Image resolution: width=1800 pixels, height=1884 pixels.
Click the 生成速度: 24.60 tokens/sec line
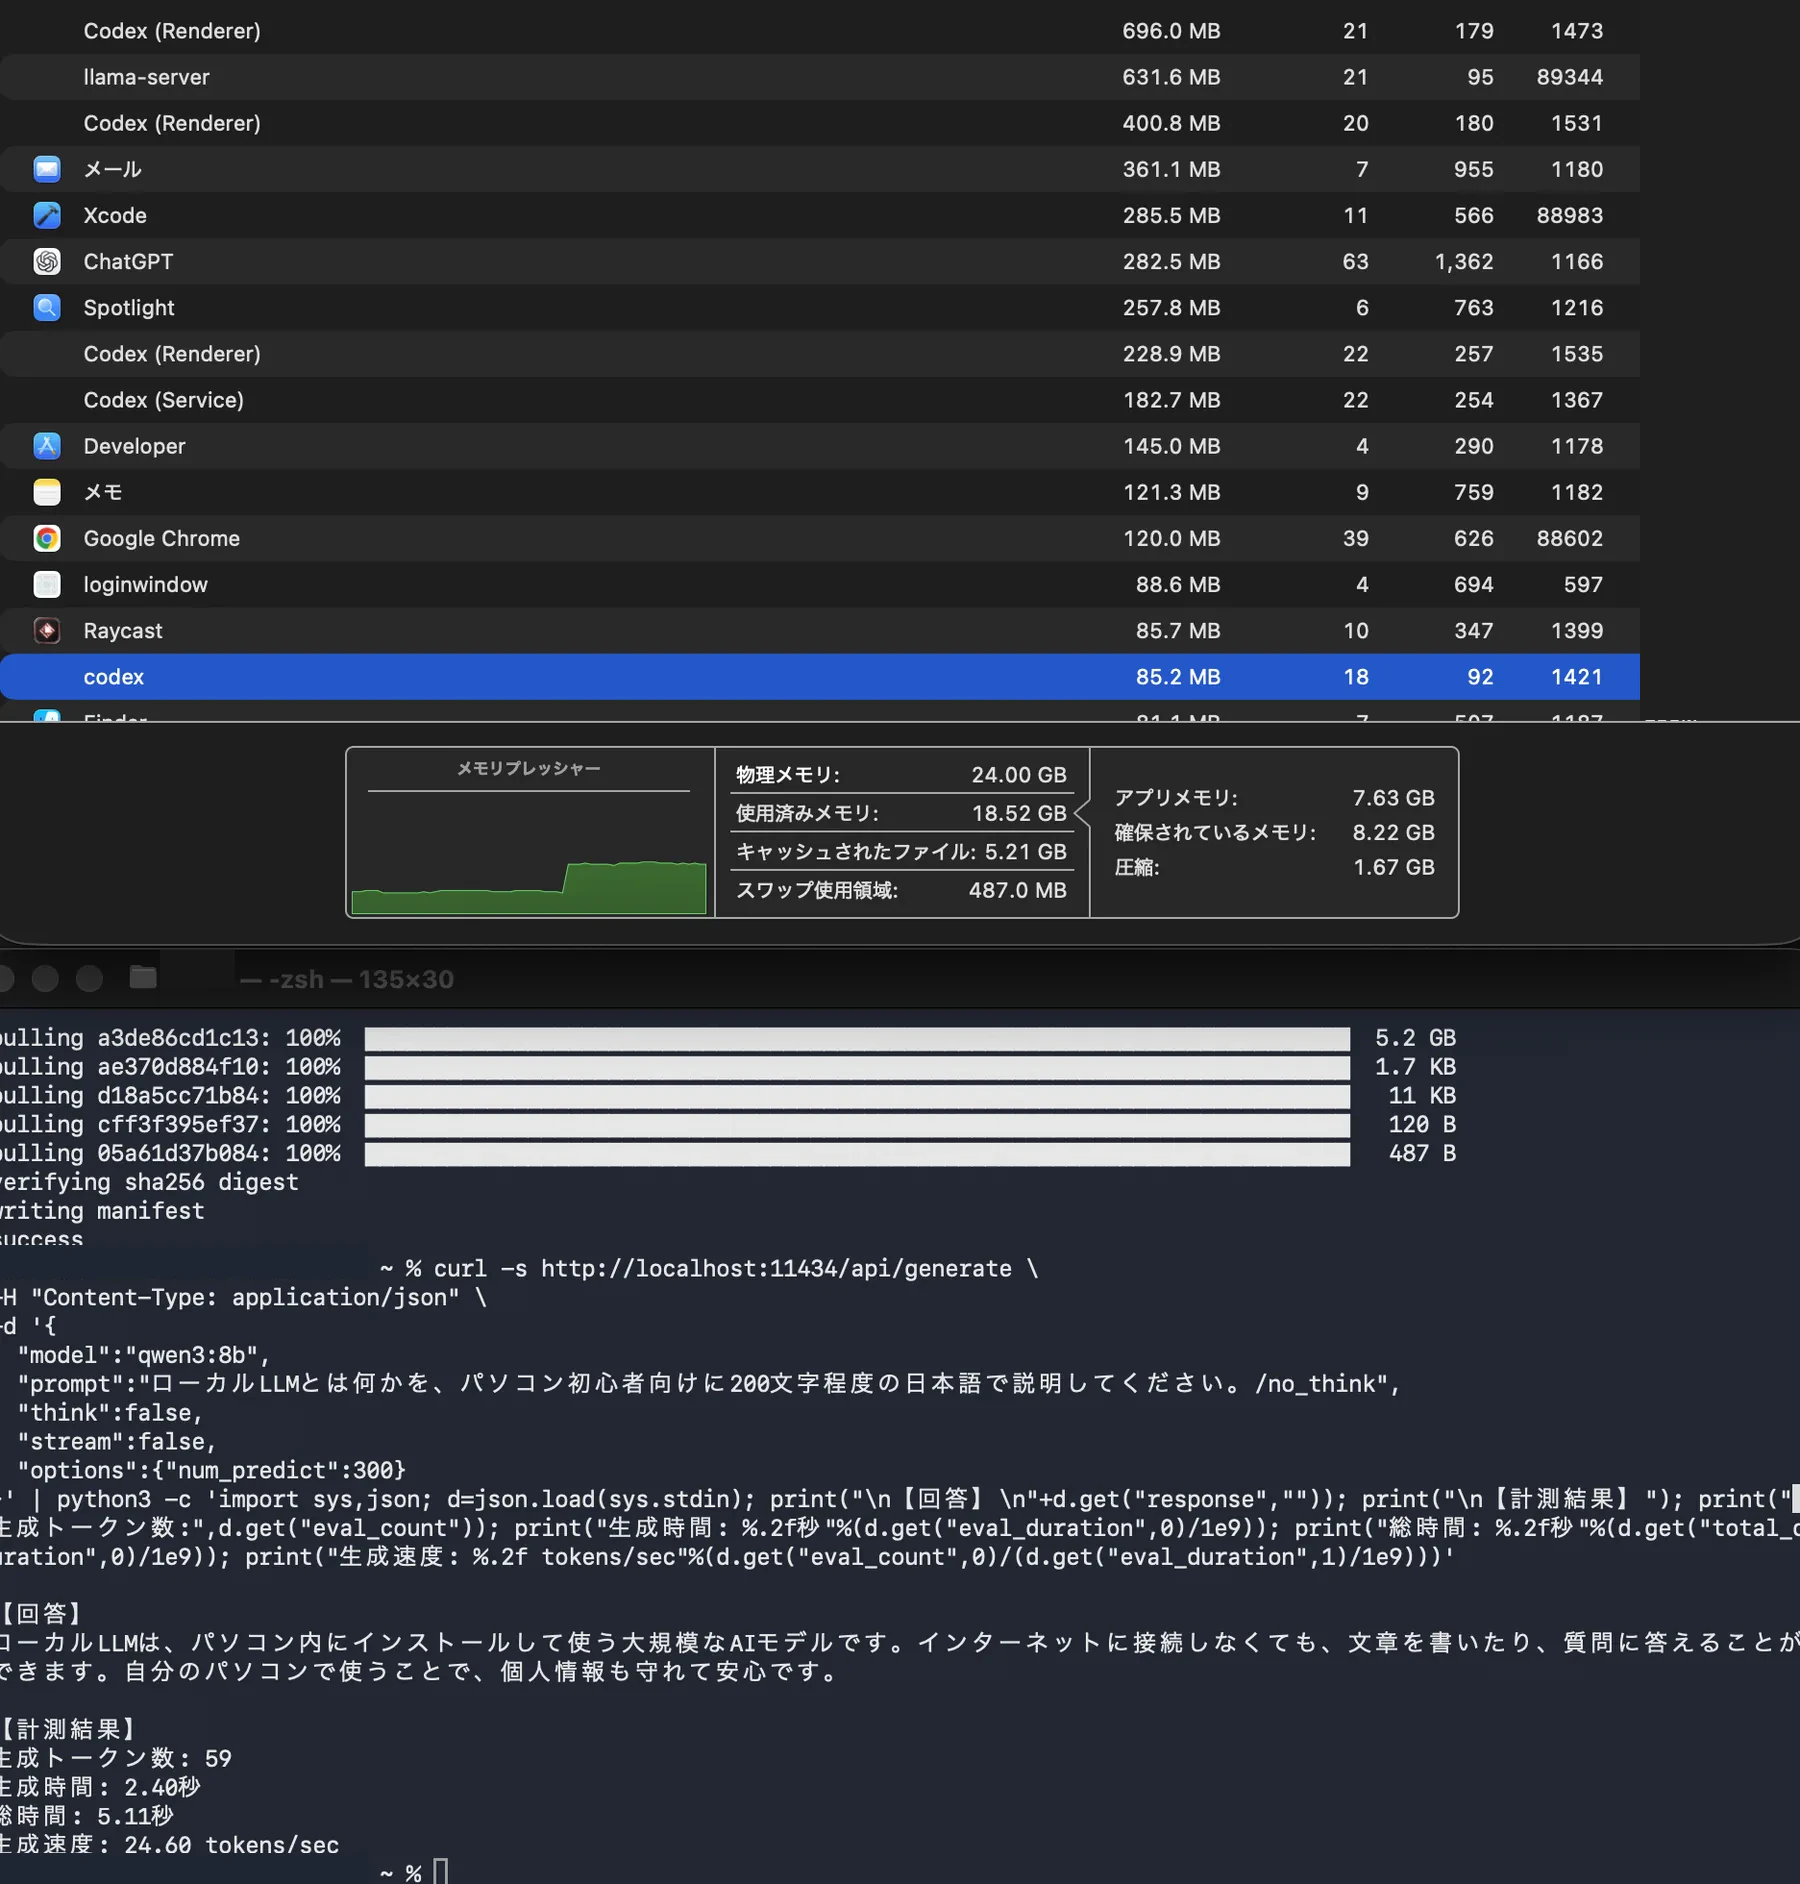point(170,1845)
